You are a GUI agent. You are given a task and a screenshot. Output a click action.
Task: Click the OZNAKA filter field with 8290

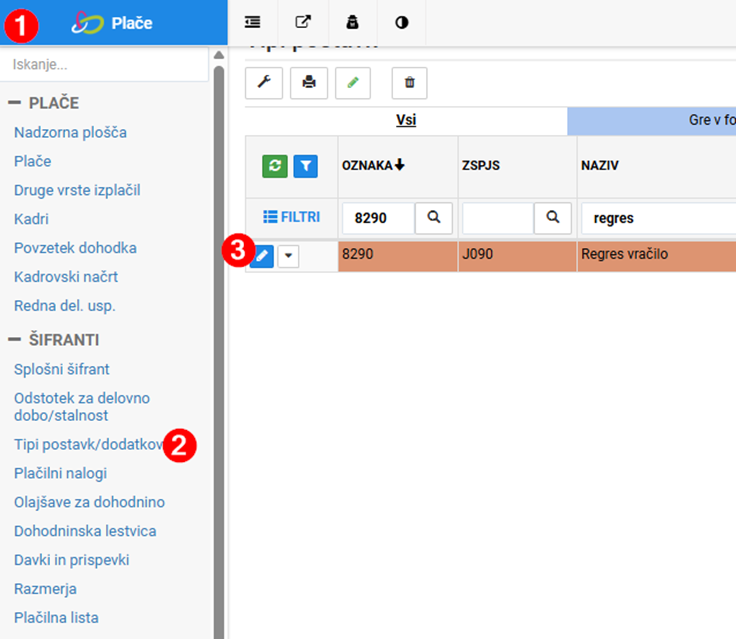click(x=378, y=218)
